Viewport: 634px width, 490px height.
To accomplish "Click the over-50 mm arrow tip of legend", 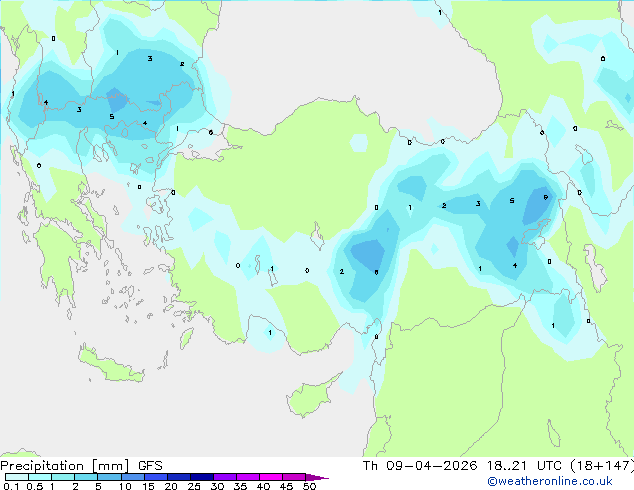I will coord(317,477).
